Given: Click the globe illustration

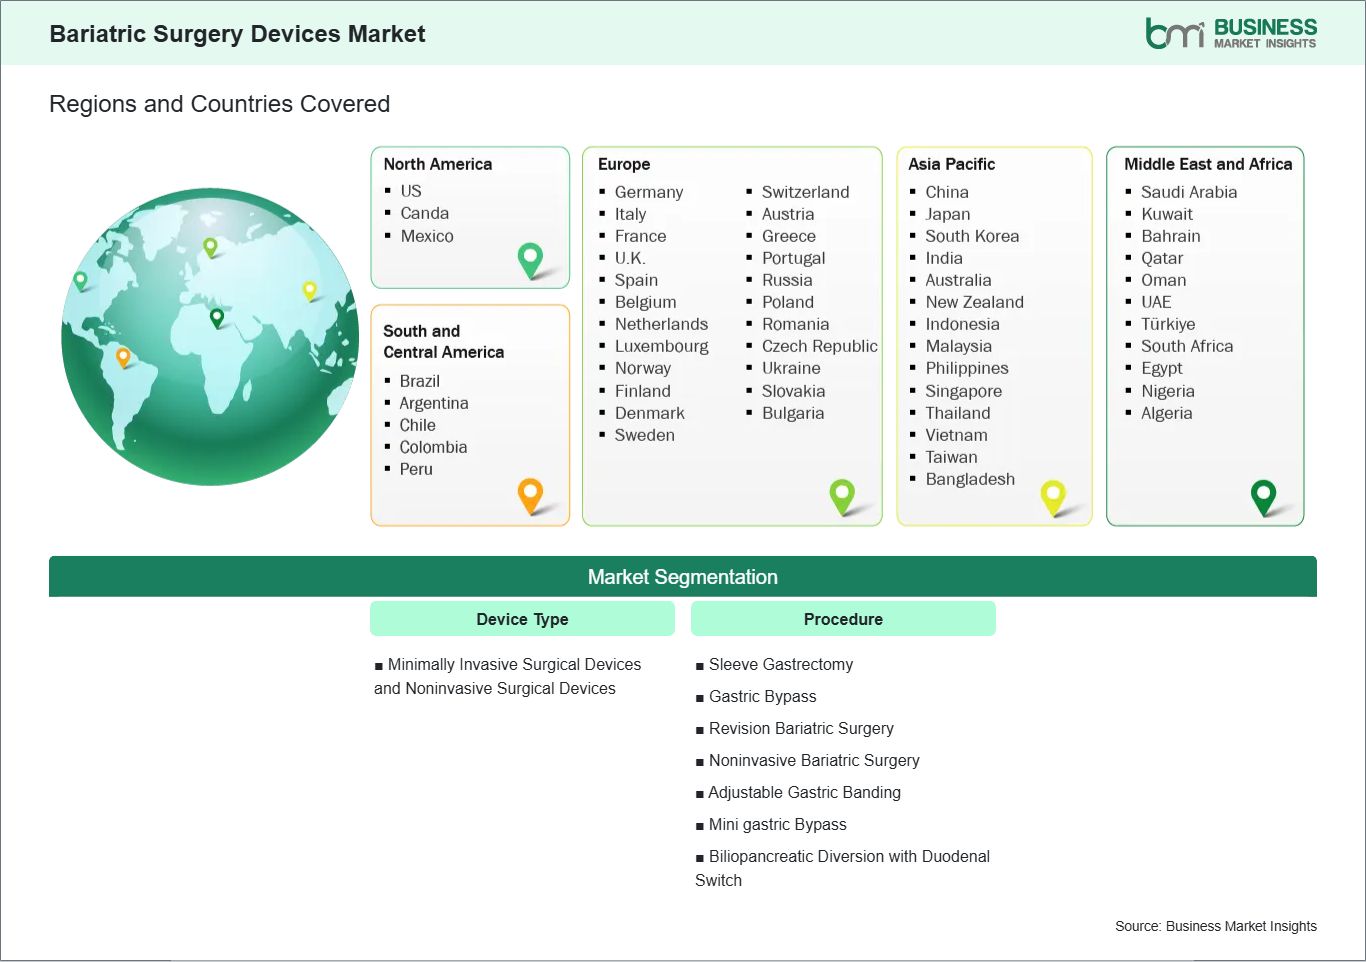Looking at the screenshot, I should pos(210,400).
